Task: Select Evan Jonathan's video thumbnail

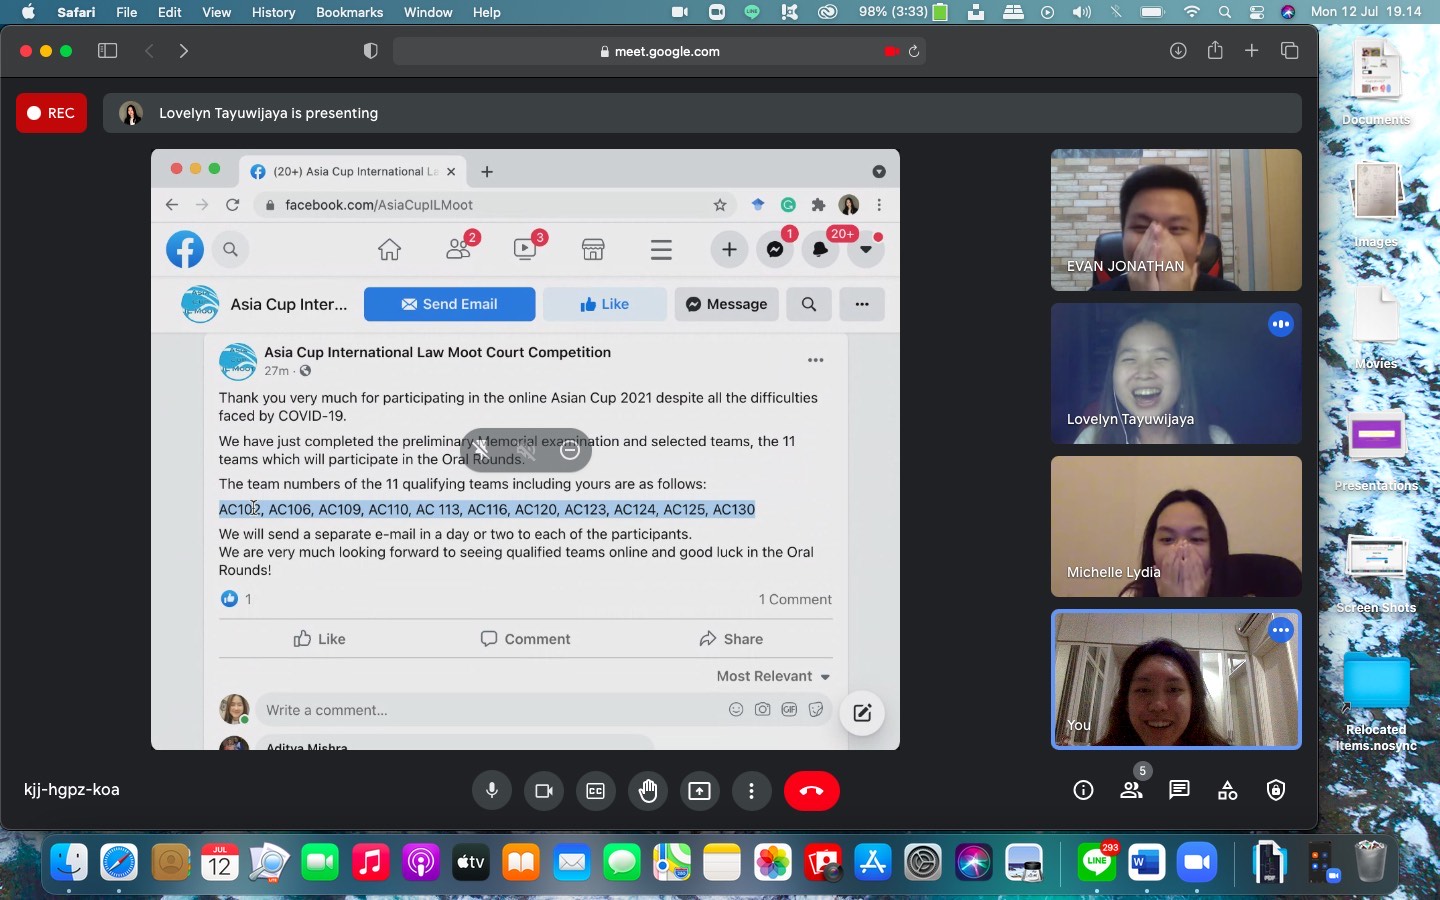Action: point(1176,220)
